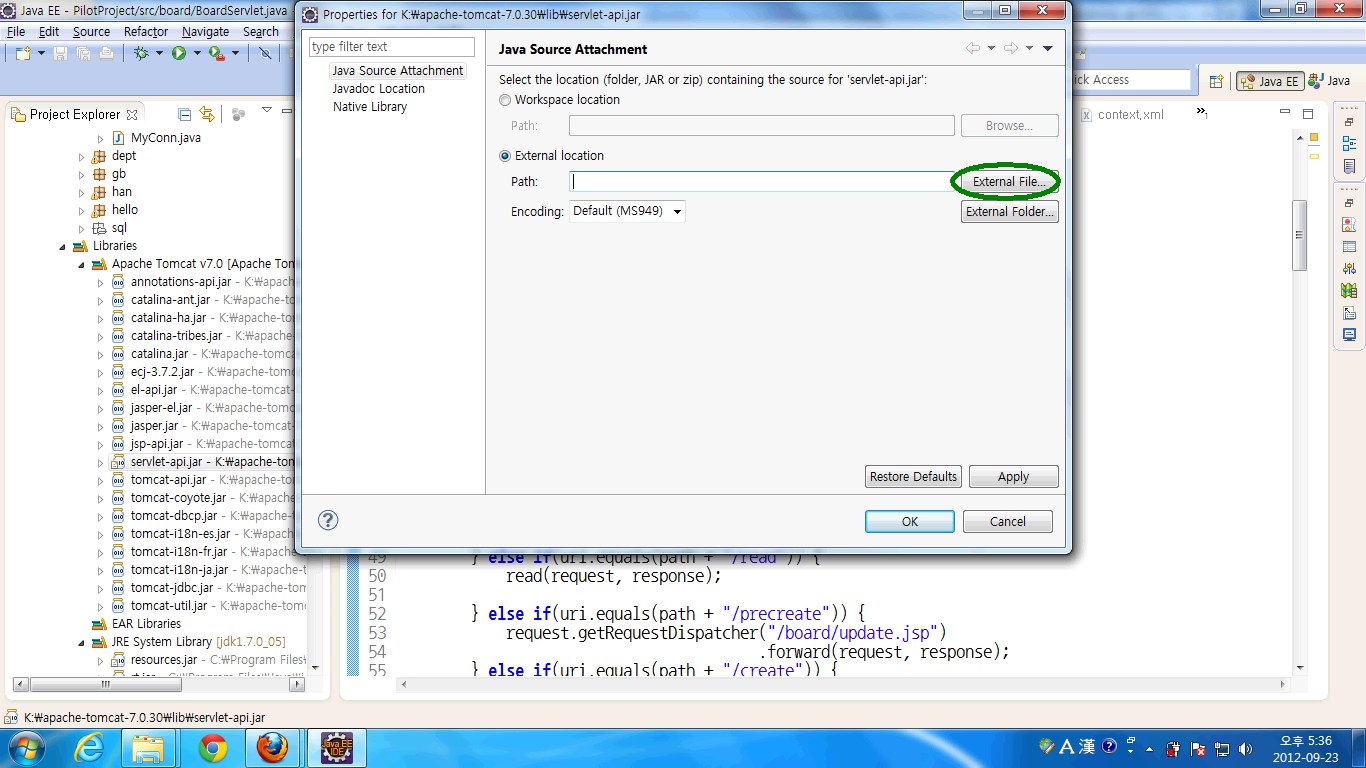
Task: Click the type filter text field
Action: tap(391, 47)
